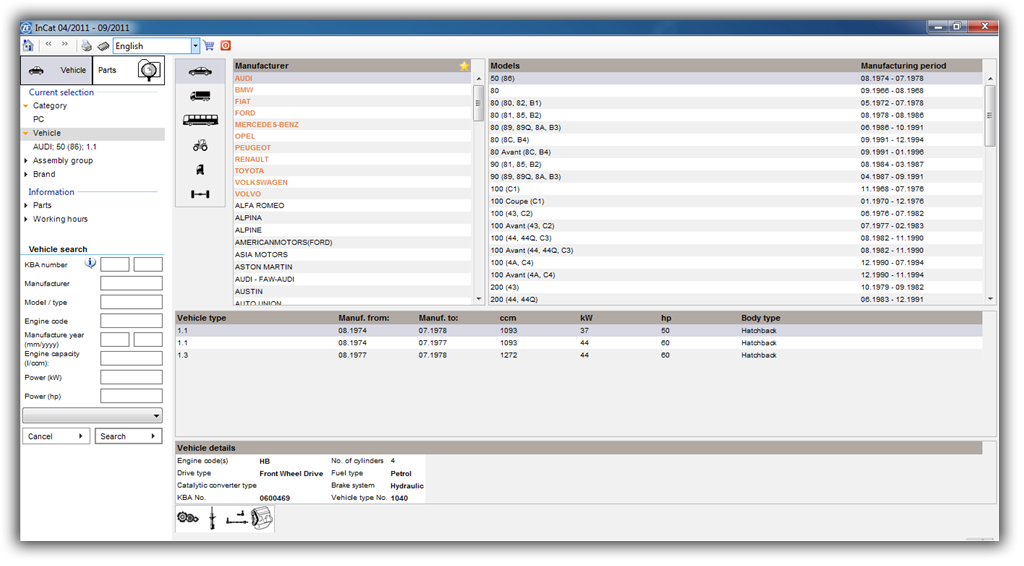Click the Power (hp) input field

[x=131, y=396]
